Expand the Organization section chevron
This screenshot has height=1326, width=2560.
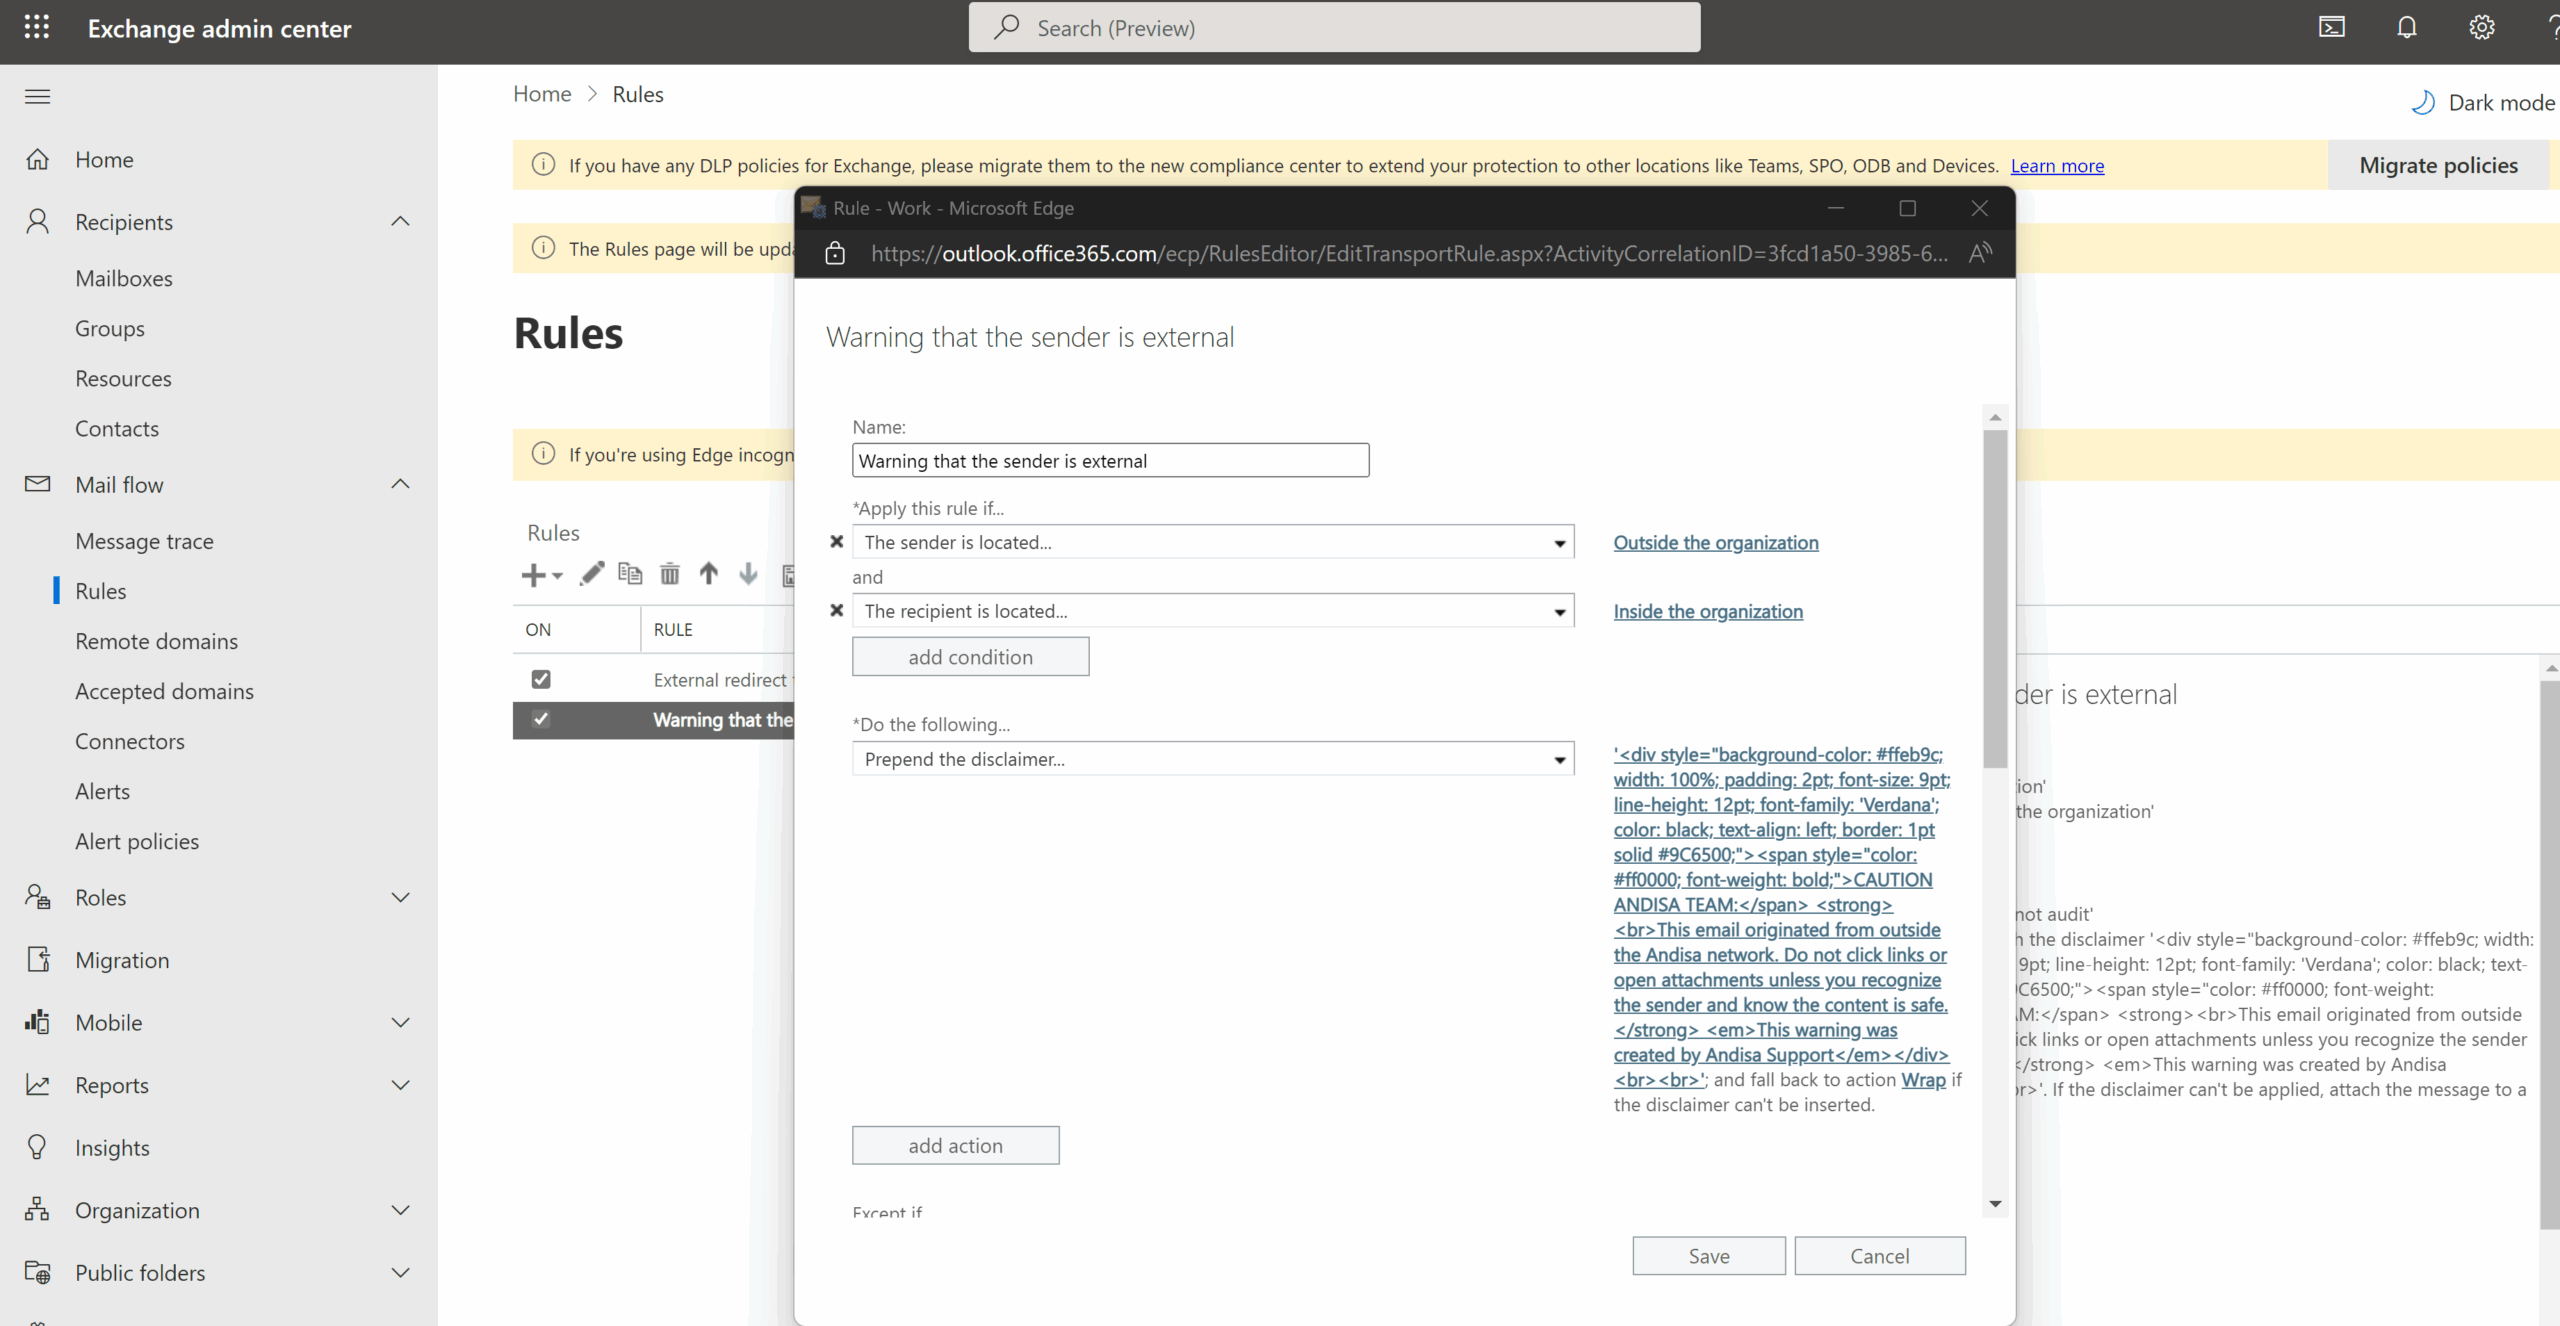[400, 1210]
